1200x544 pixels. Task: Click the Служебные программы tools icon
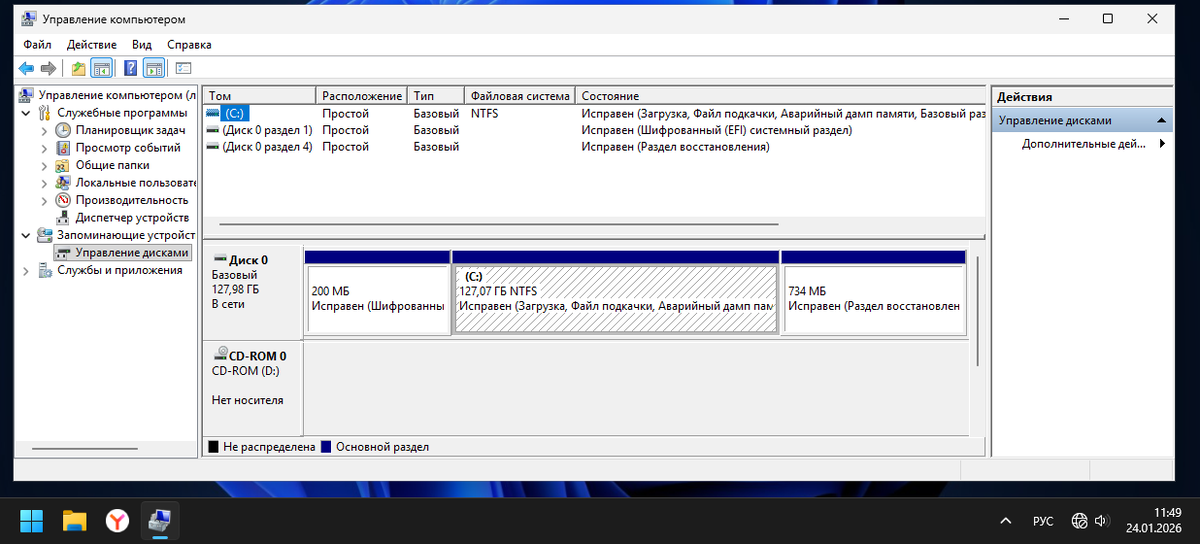(44, 113)
